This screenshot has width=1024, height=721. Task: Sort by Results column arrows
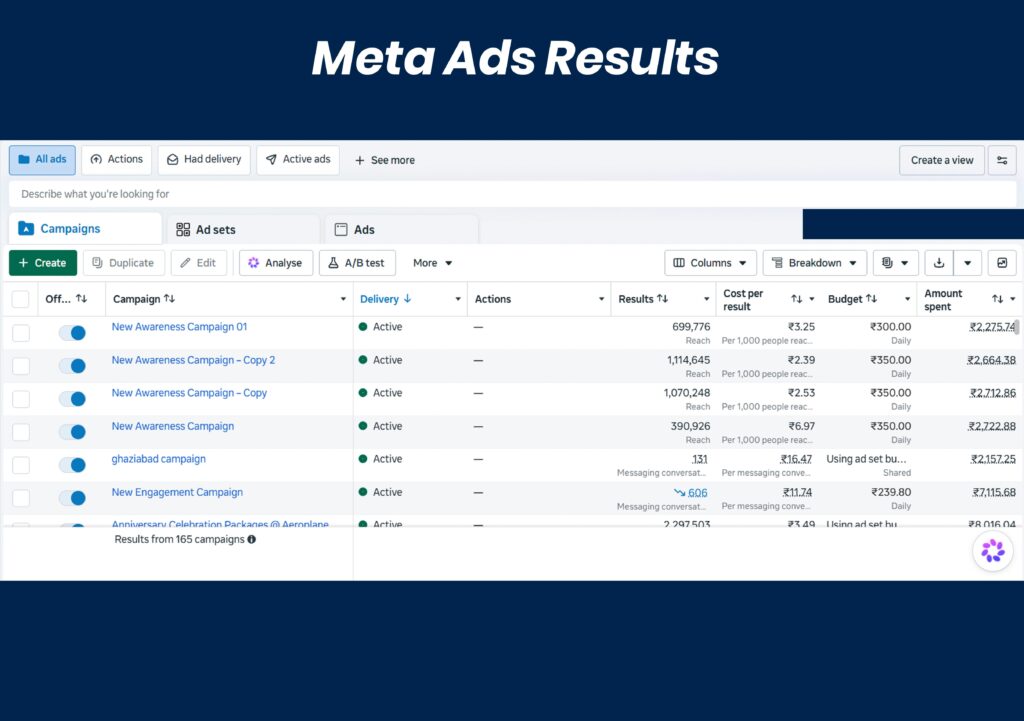(662, 298)
